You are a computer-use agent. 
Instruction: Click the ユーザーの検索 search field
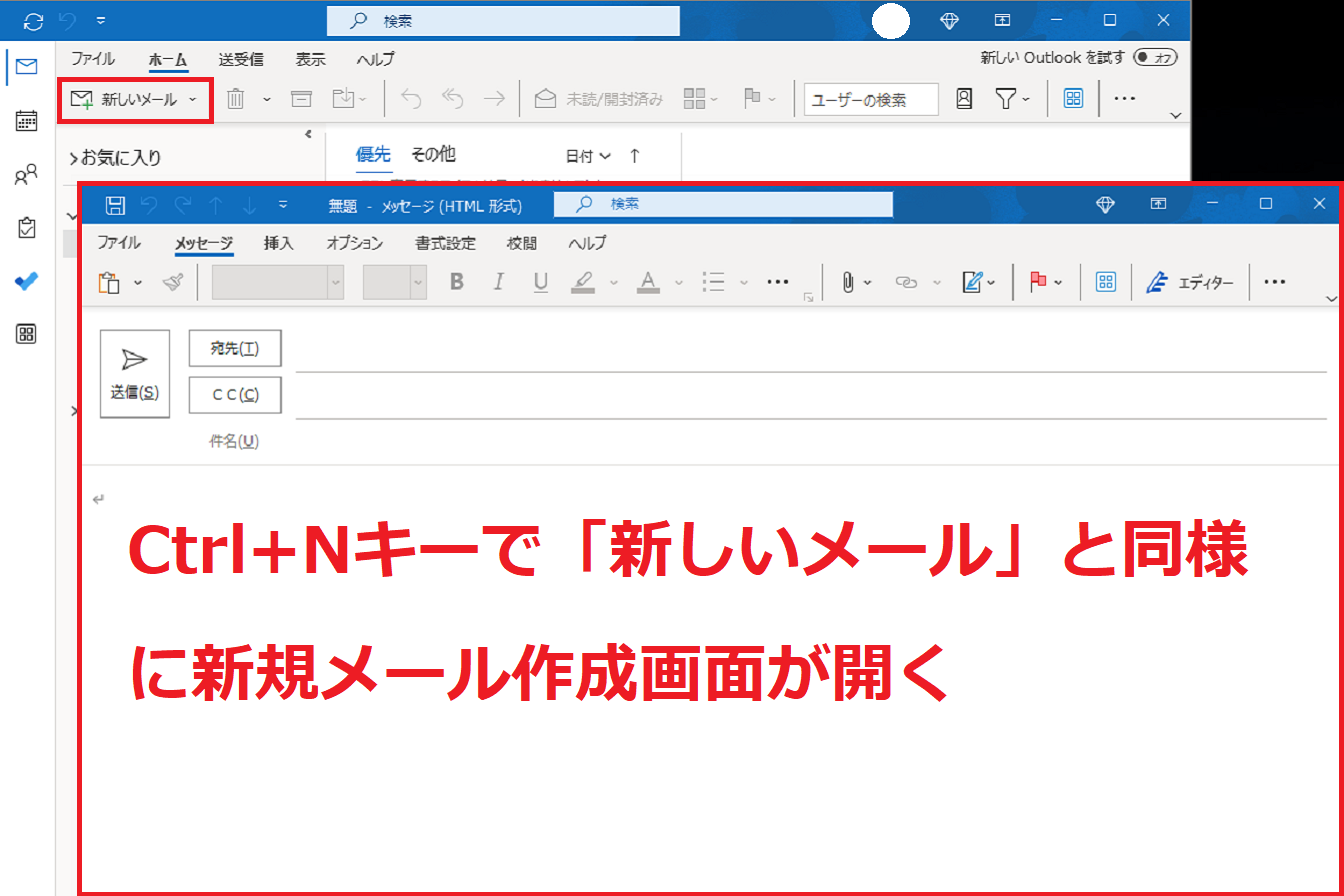click(x=871, y=99)
